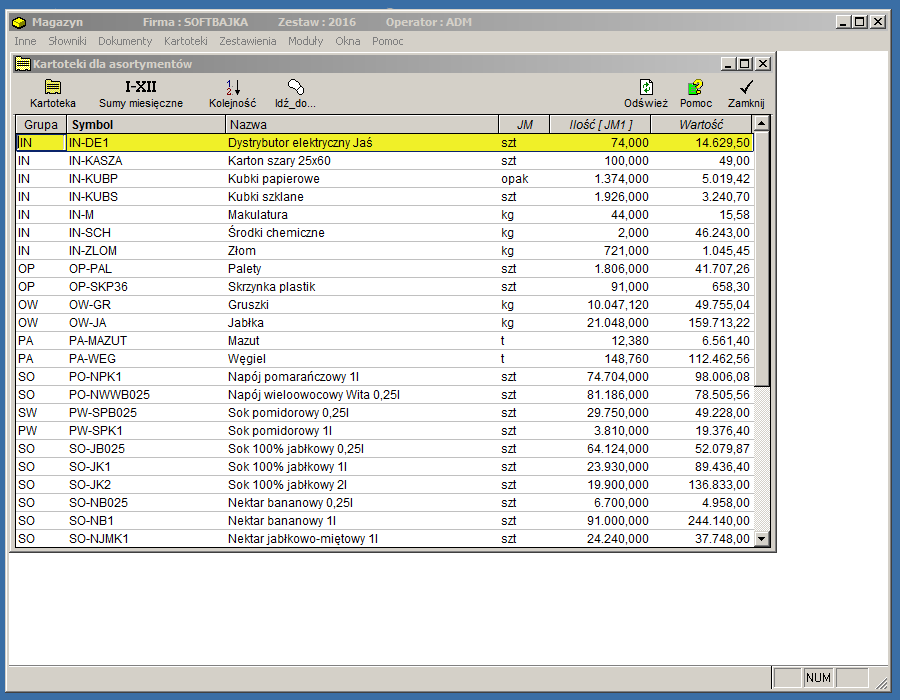This screenshot has width=900, height=700.
Task: Sort by the Symbol column header
Action: [x=146, y=125]
